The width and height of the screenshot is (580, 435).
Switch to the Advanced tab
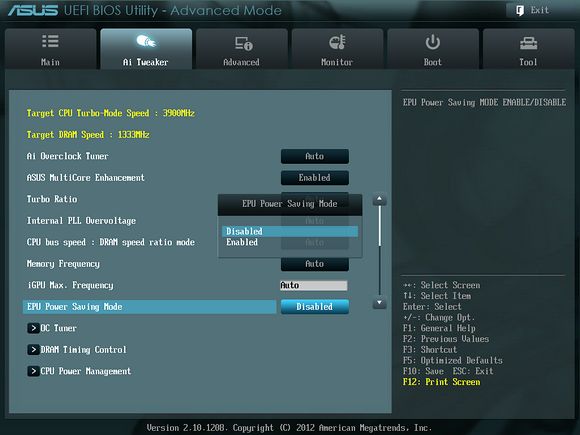[x=242, y=49]
